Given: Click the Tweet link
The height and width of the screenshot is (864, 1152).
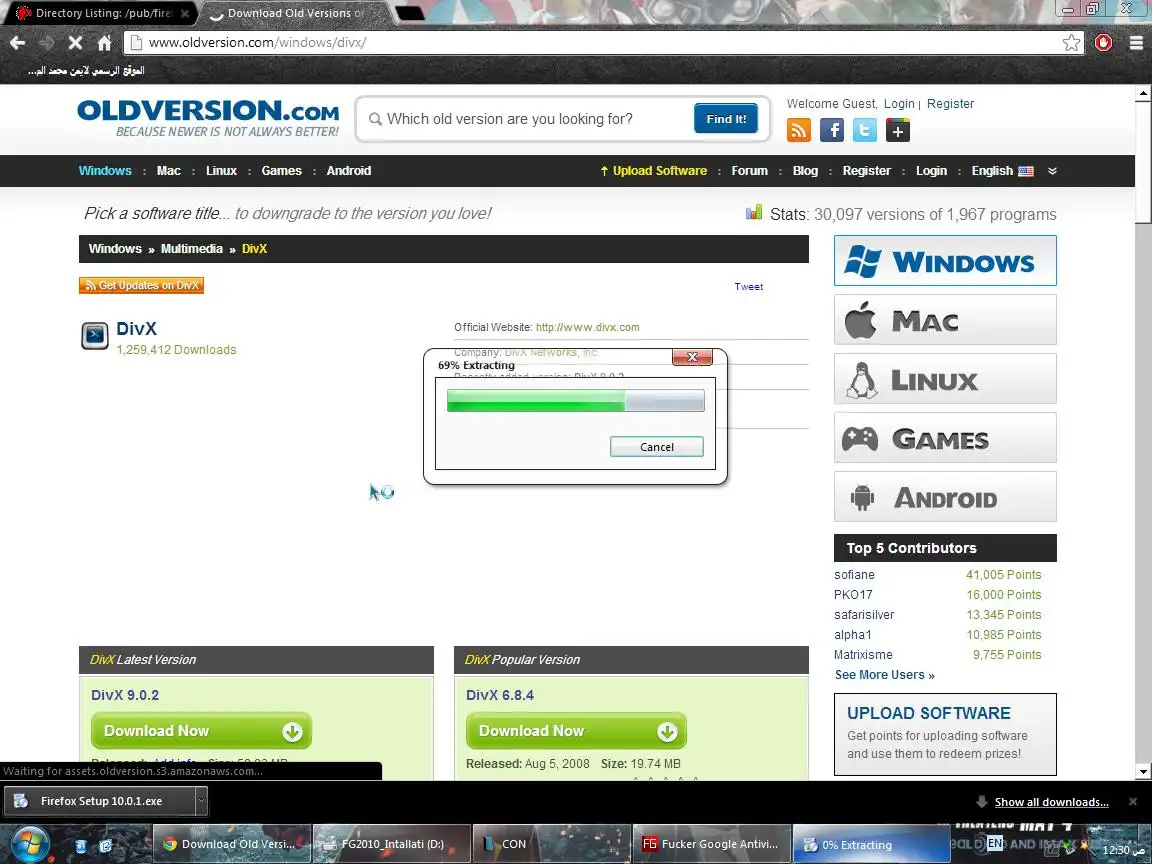Looking at the screenshot, I should click(x=749, y=287).
